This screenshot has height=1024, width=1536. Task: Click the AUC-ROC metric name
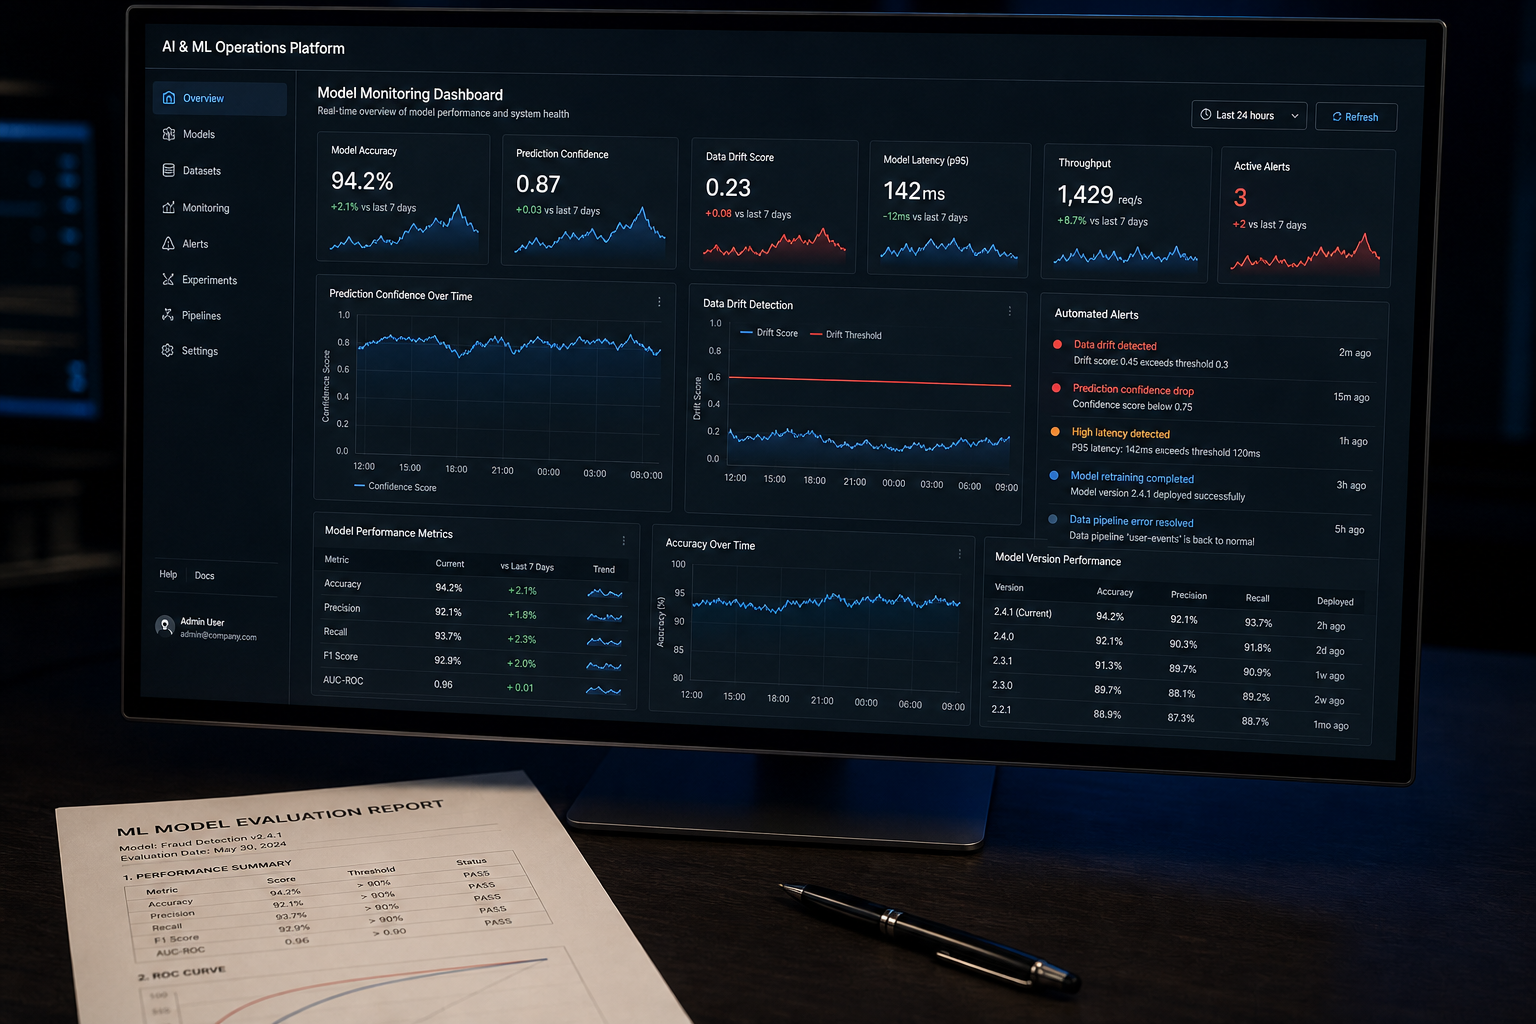click(343, 680)
